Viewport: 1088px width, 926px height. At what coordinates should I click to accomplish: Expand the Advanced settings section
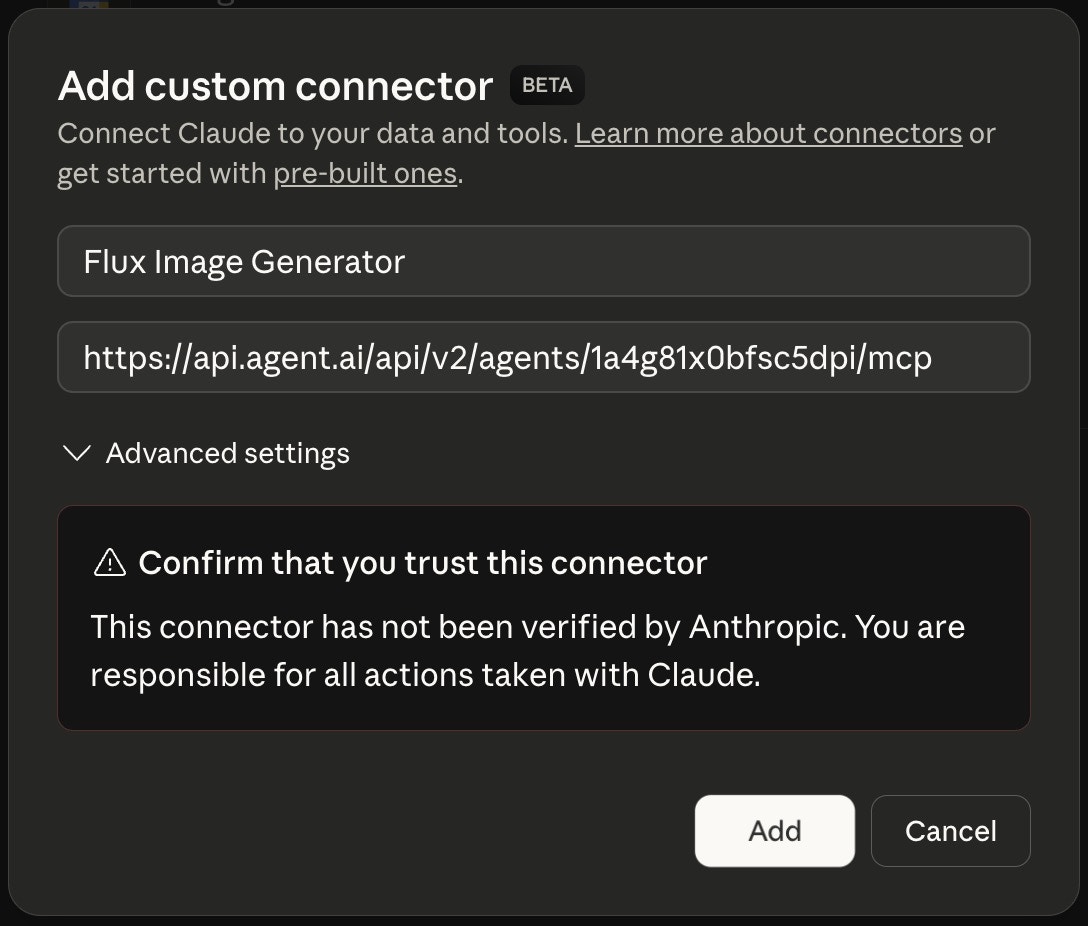pyautogui.click(x=226, y=454)
